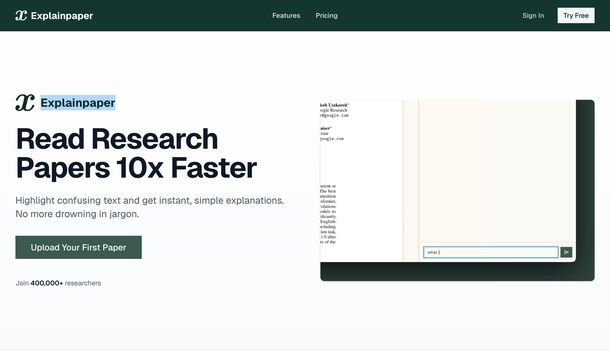This screenshot has width=610, height=363.
Task: Select the highlighted Explainpaper hero text
Action: click(78, 103)
